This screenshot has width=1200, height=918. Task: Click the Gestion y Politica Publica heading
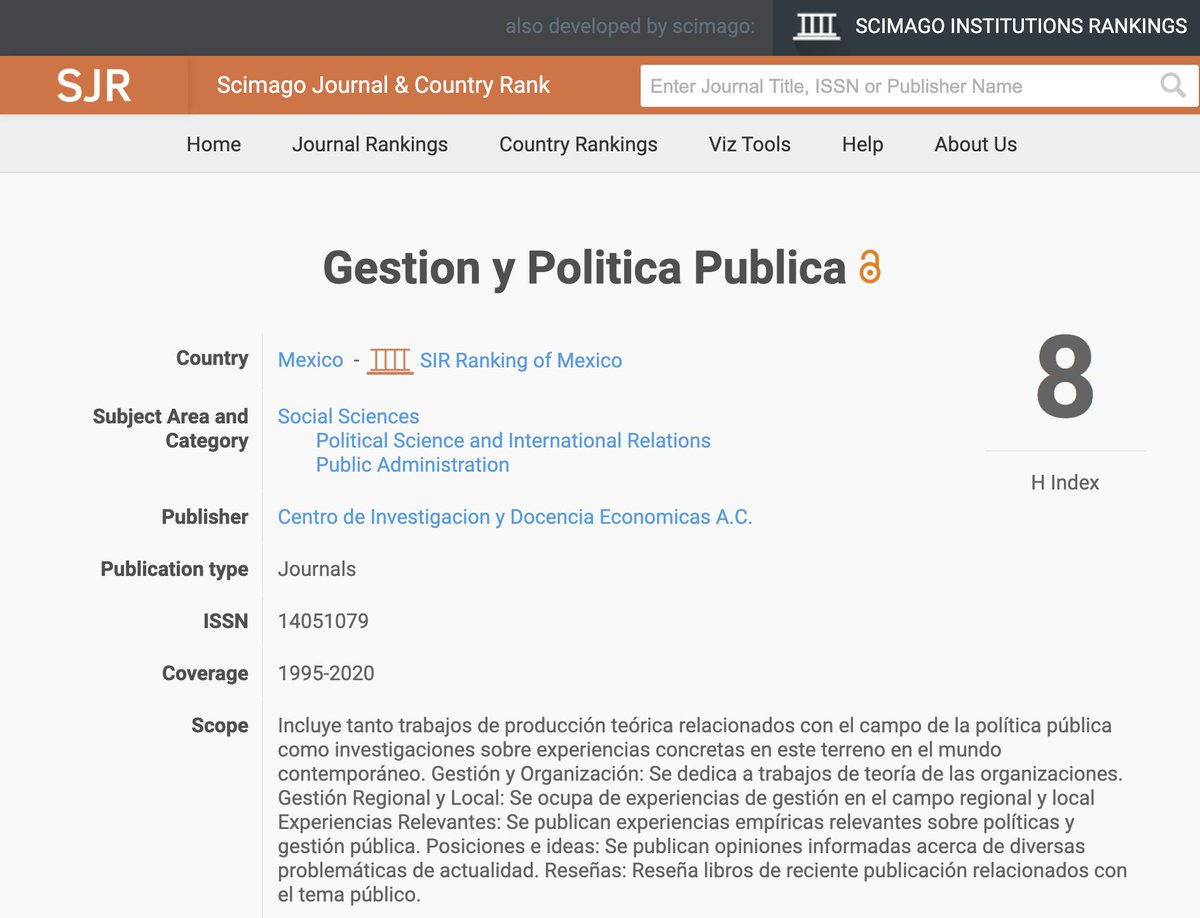585,268
